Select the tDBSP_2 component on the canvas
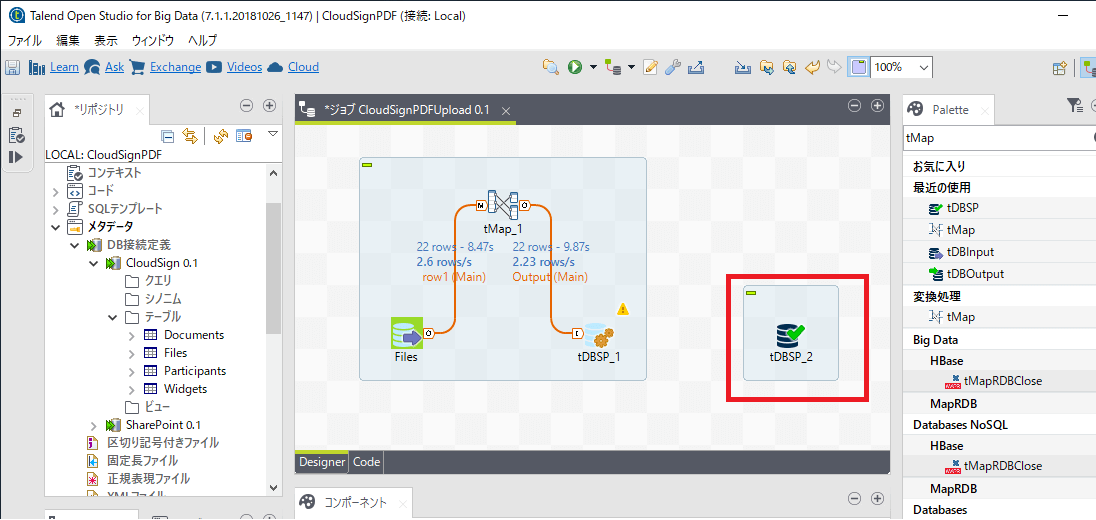Viewport: 1096px width, 520px height. click(x=790, y=335)
